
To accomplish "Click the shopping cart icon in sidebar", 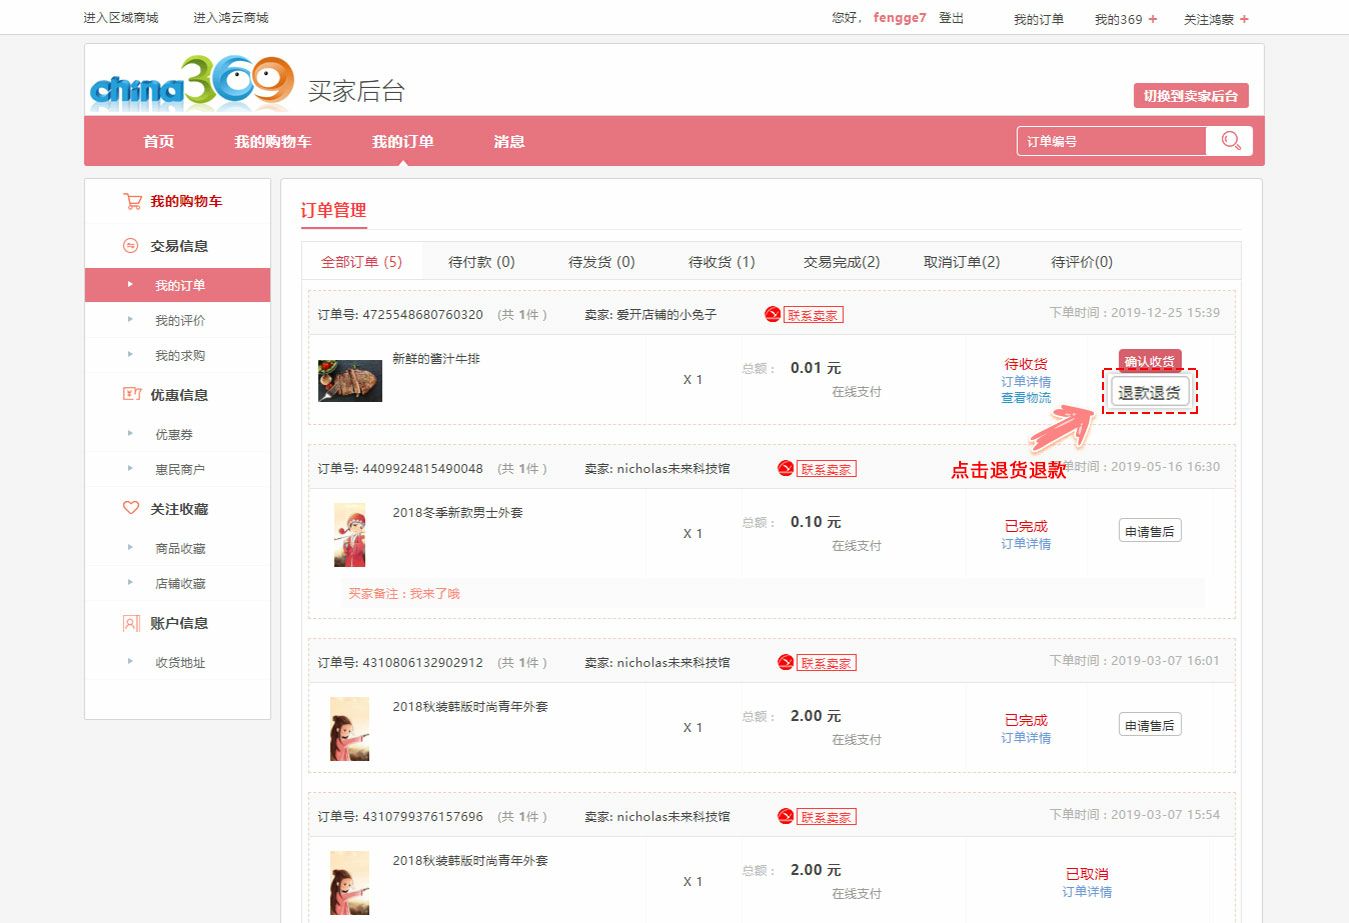I will [x=131, y=201].
